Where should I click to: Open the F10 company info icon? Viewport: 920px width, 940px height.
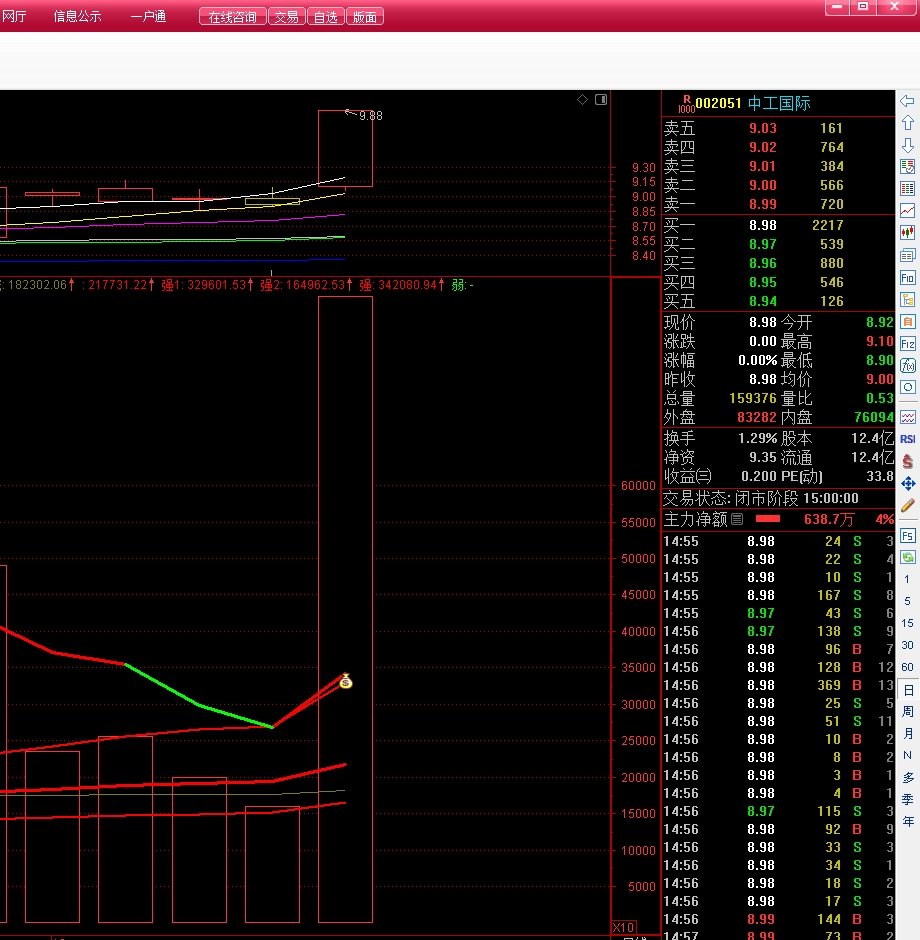[x=908, y=277]
